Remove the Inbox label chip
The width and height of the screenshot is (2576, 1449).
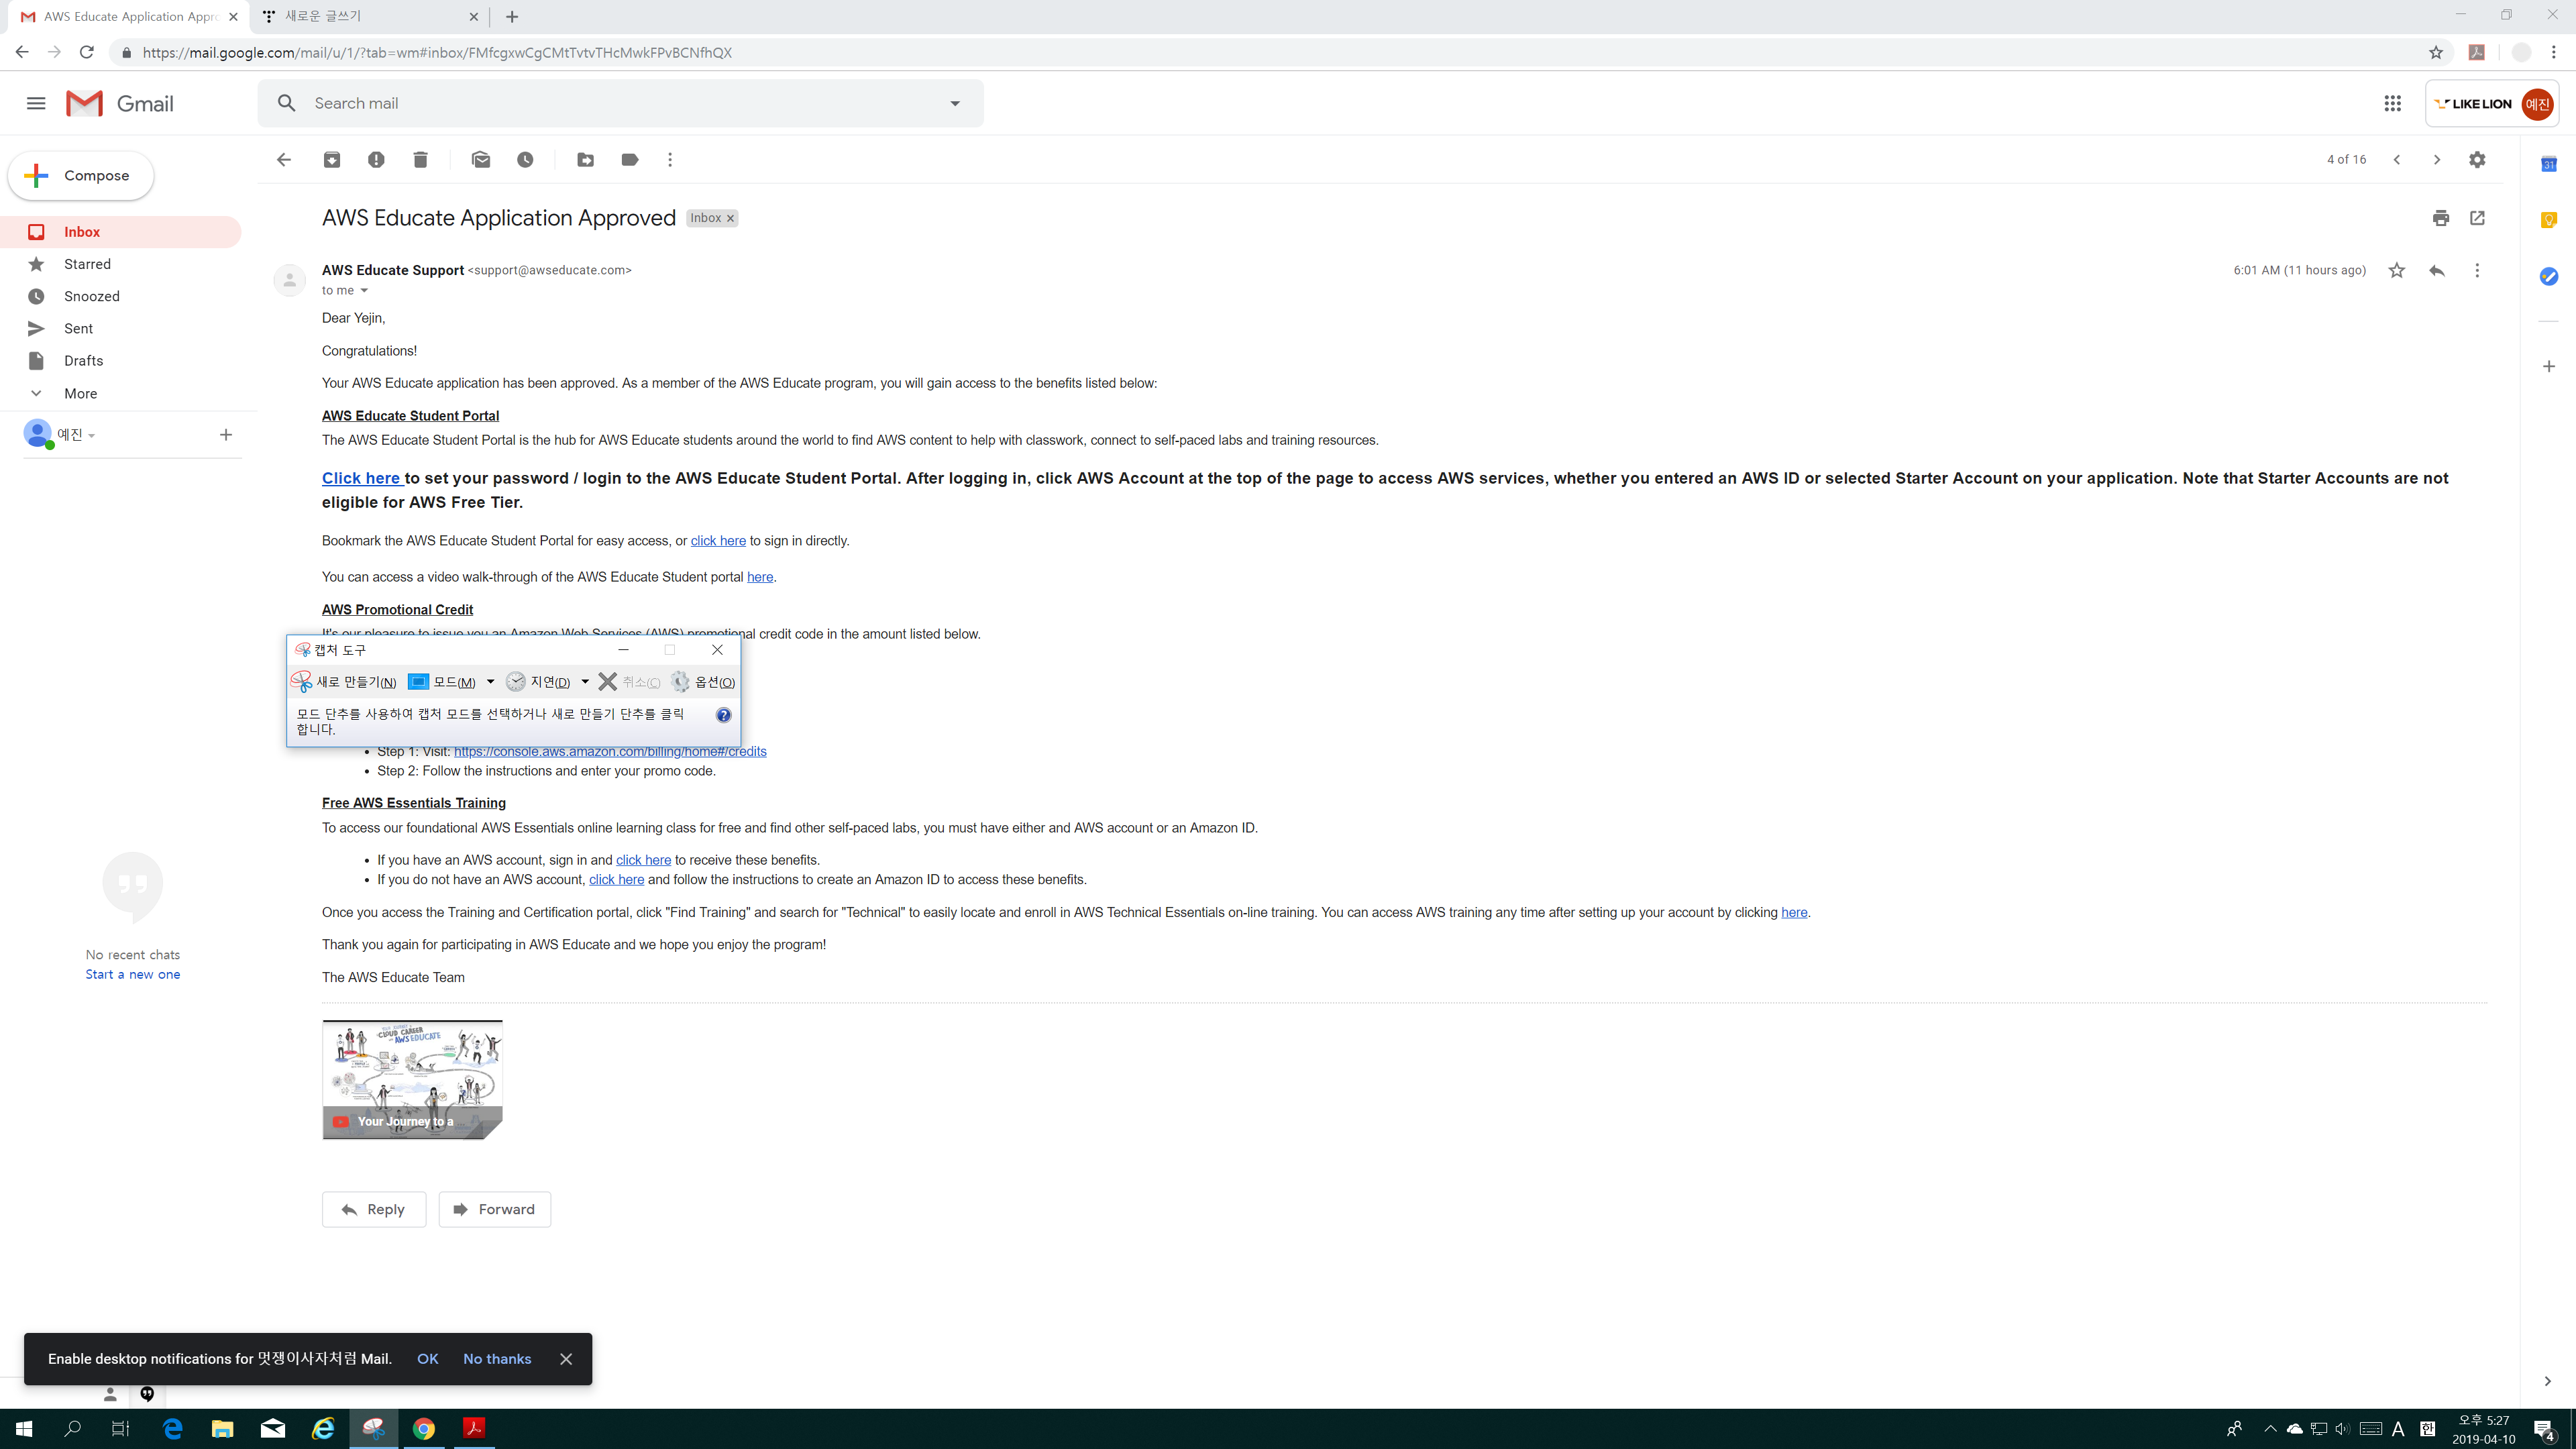(731, 218)
